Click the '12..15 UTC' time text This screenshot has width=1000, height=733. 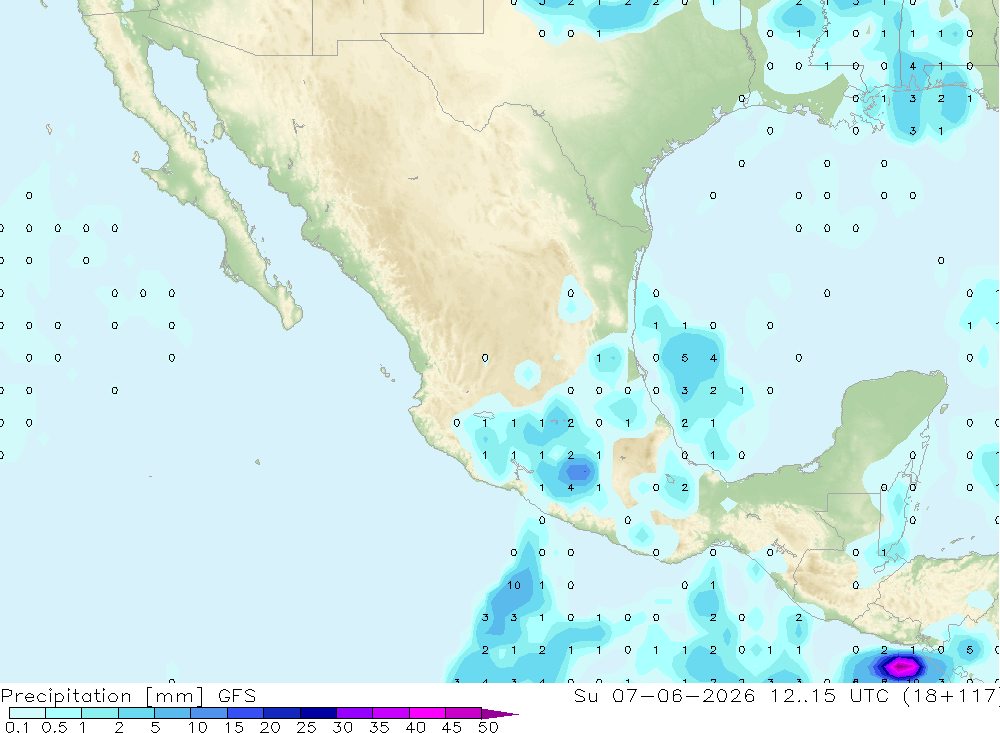tap(830, 695)
